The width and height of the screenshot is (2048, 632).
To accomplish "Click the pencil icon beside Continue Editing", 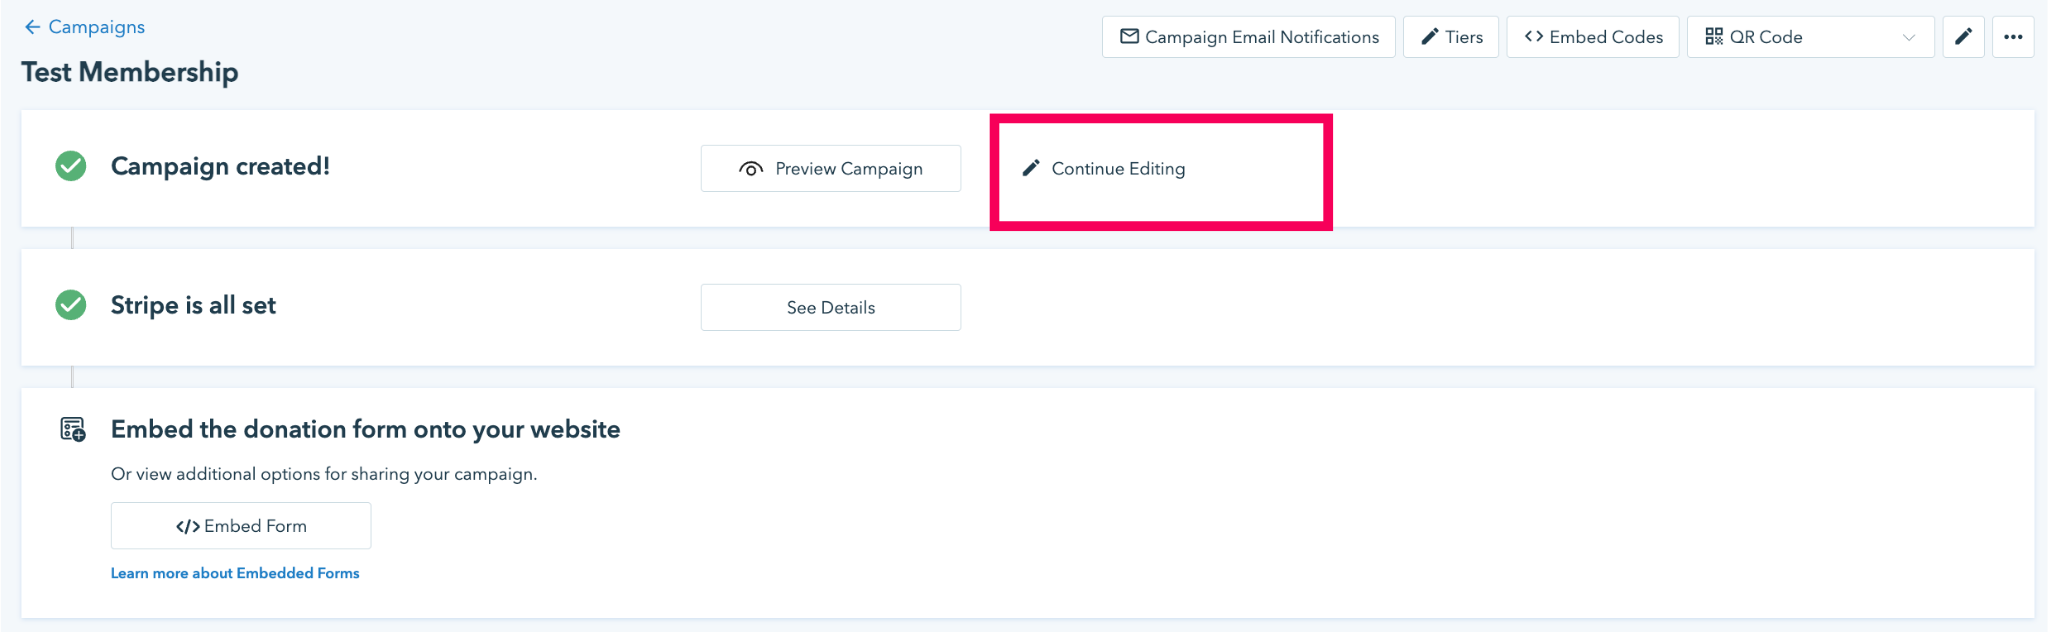I will point(1031,168).
